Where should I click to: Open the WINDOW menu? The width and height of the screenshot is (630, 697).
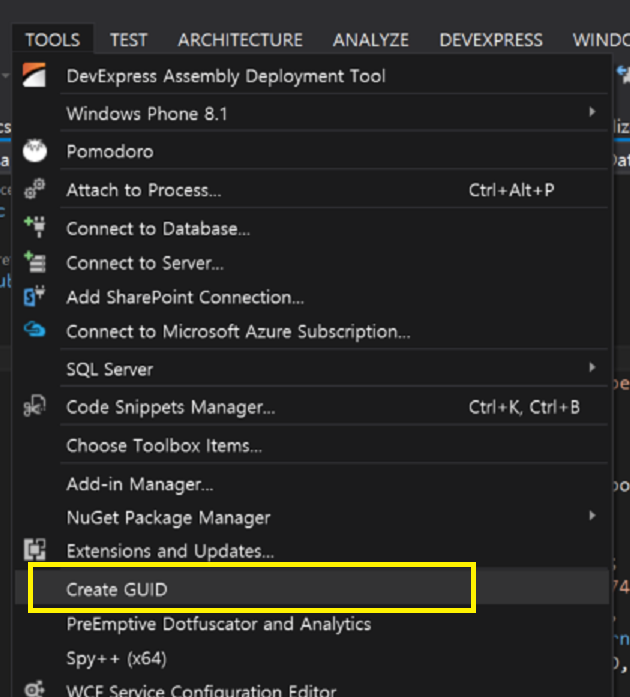(601, 40)
